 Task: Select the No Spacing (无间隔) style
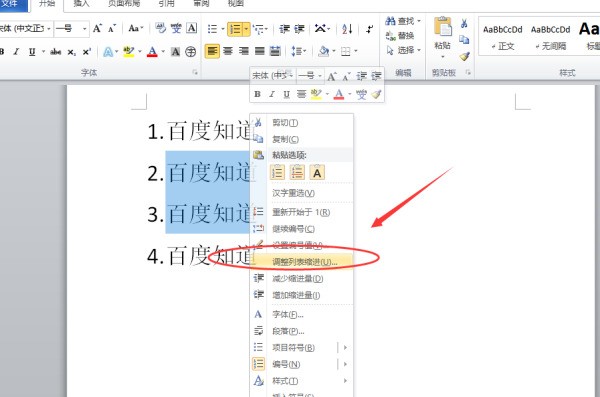[x=550, y=38]
